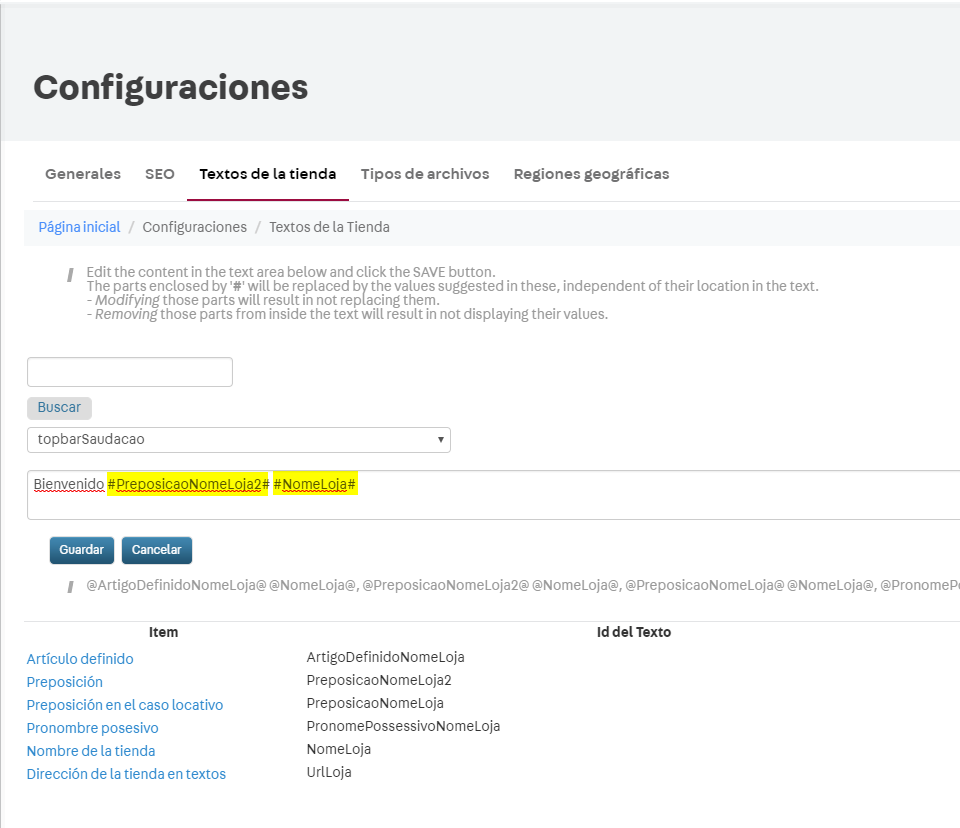
Task: Open the SEO settings tab
Action: [159, 173]
